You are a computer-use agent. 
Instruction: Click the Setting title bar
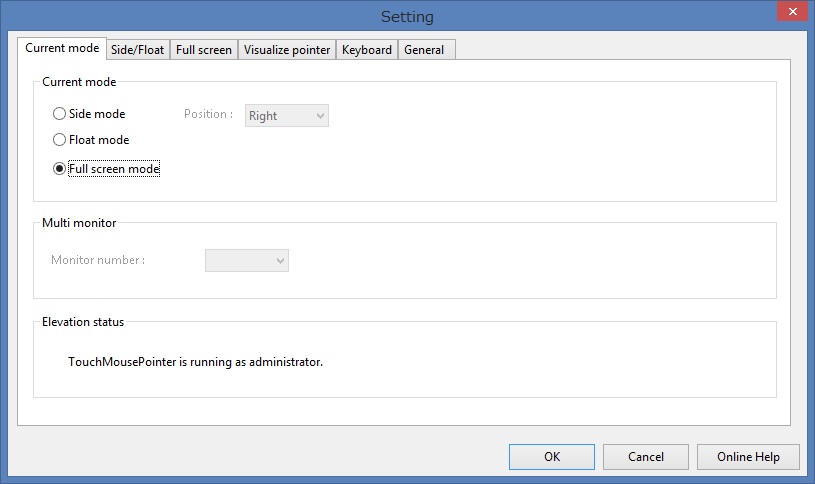(407, 16)
